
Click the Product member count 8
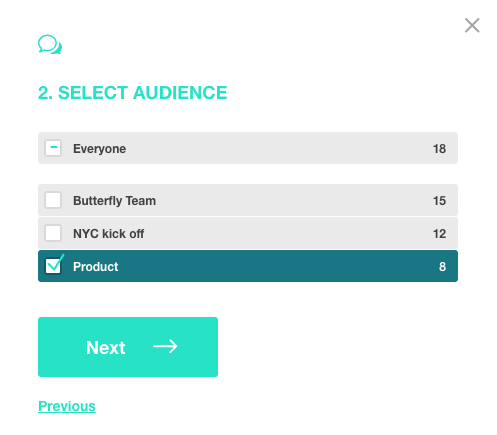[442, 267]
